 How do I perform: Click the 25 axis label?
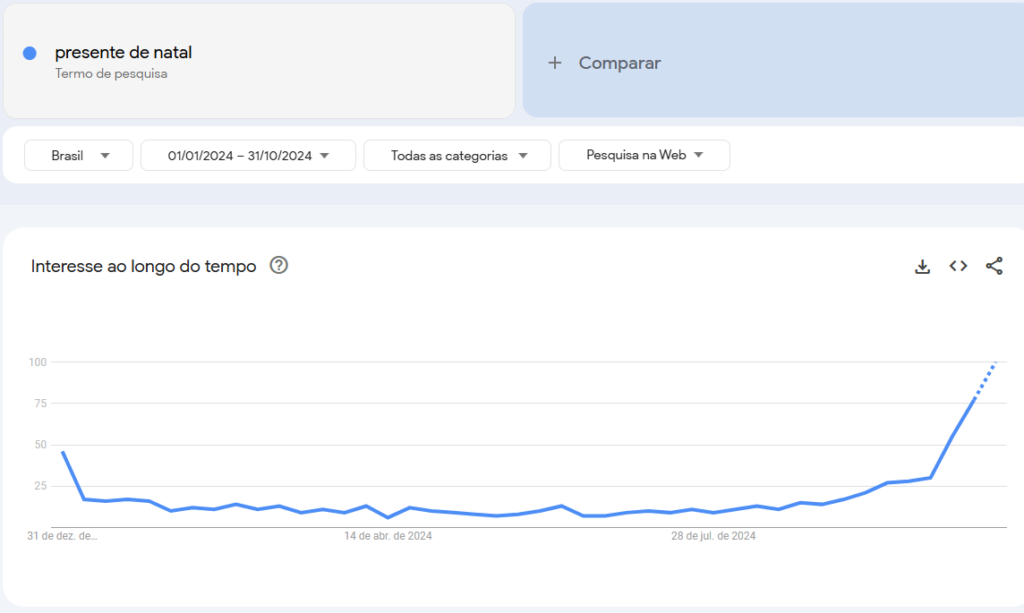(x=40, y=486)
